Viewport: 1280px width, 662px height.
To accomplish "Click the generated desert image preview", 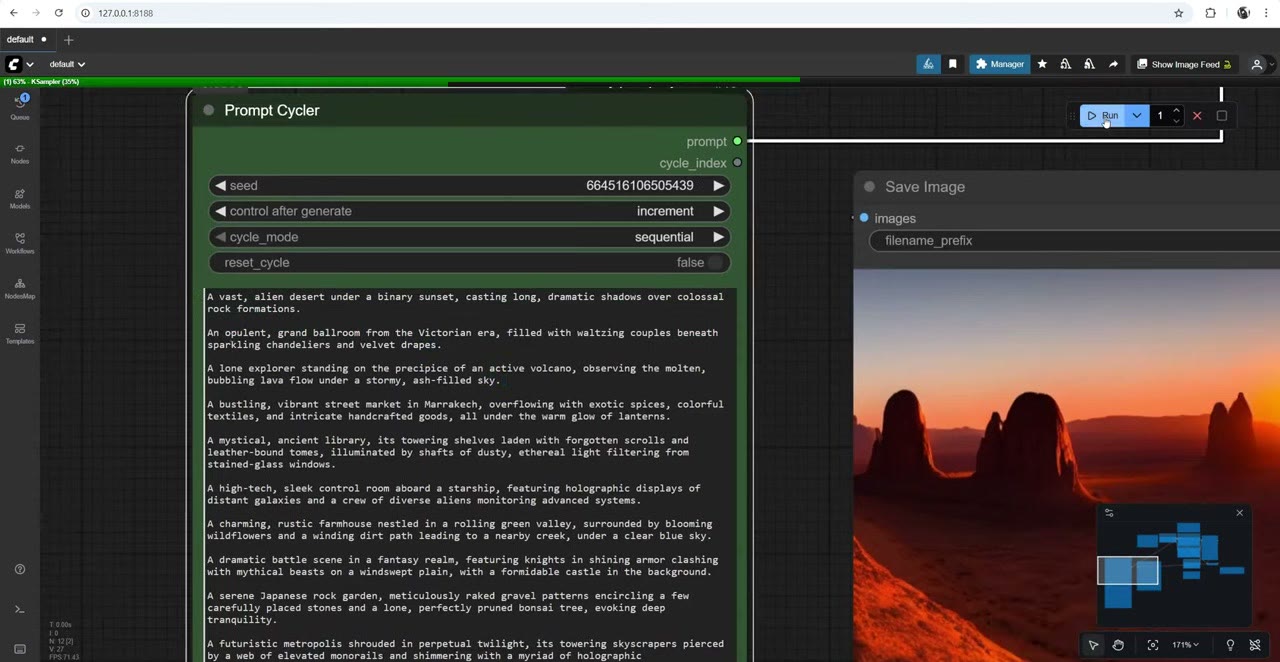I will [x=1066, y=465].
